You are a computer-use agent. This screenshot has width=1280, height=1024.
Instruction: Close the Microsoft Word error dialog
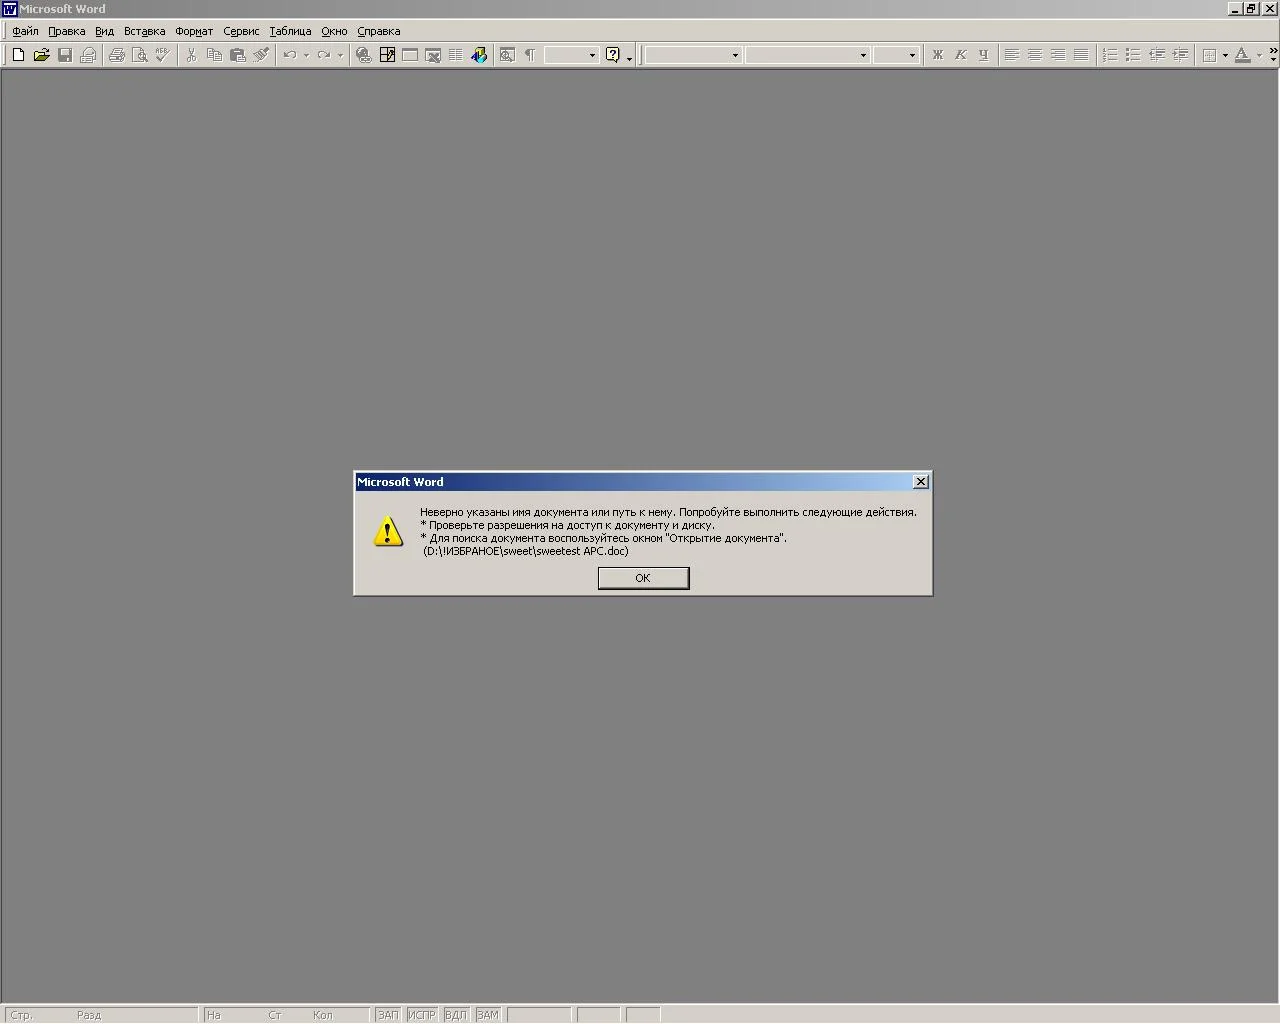click(921, 482)
